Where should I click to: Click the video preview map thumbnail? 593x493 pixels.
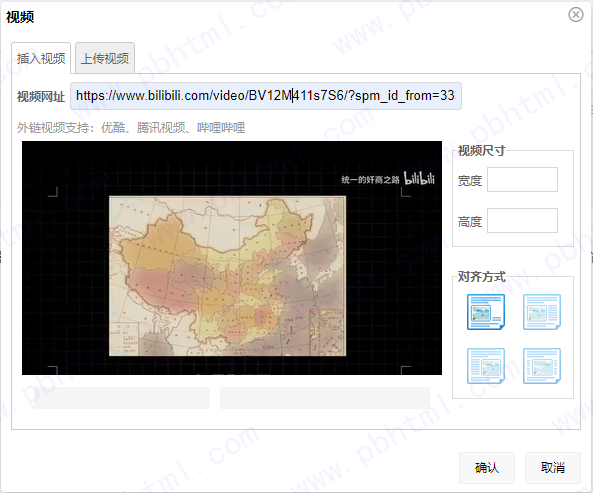tap(228, 276)
